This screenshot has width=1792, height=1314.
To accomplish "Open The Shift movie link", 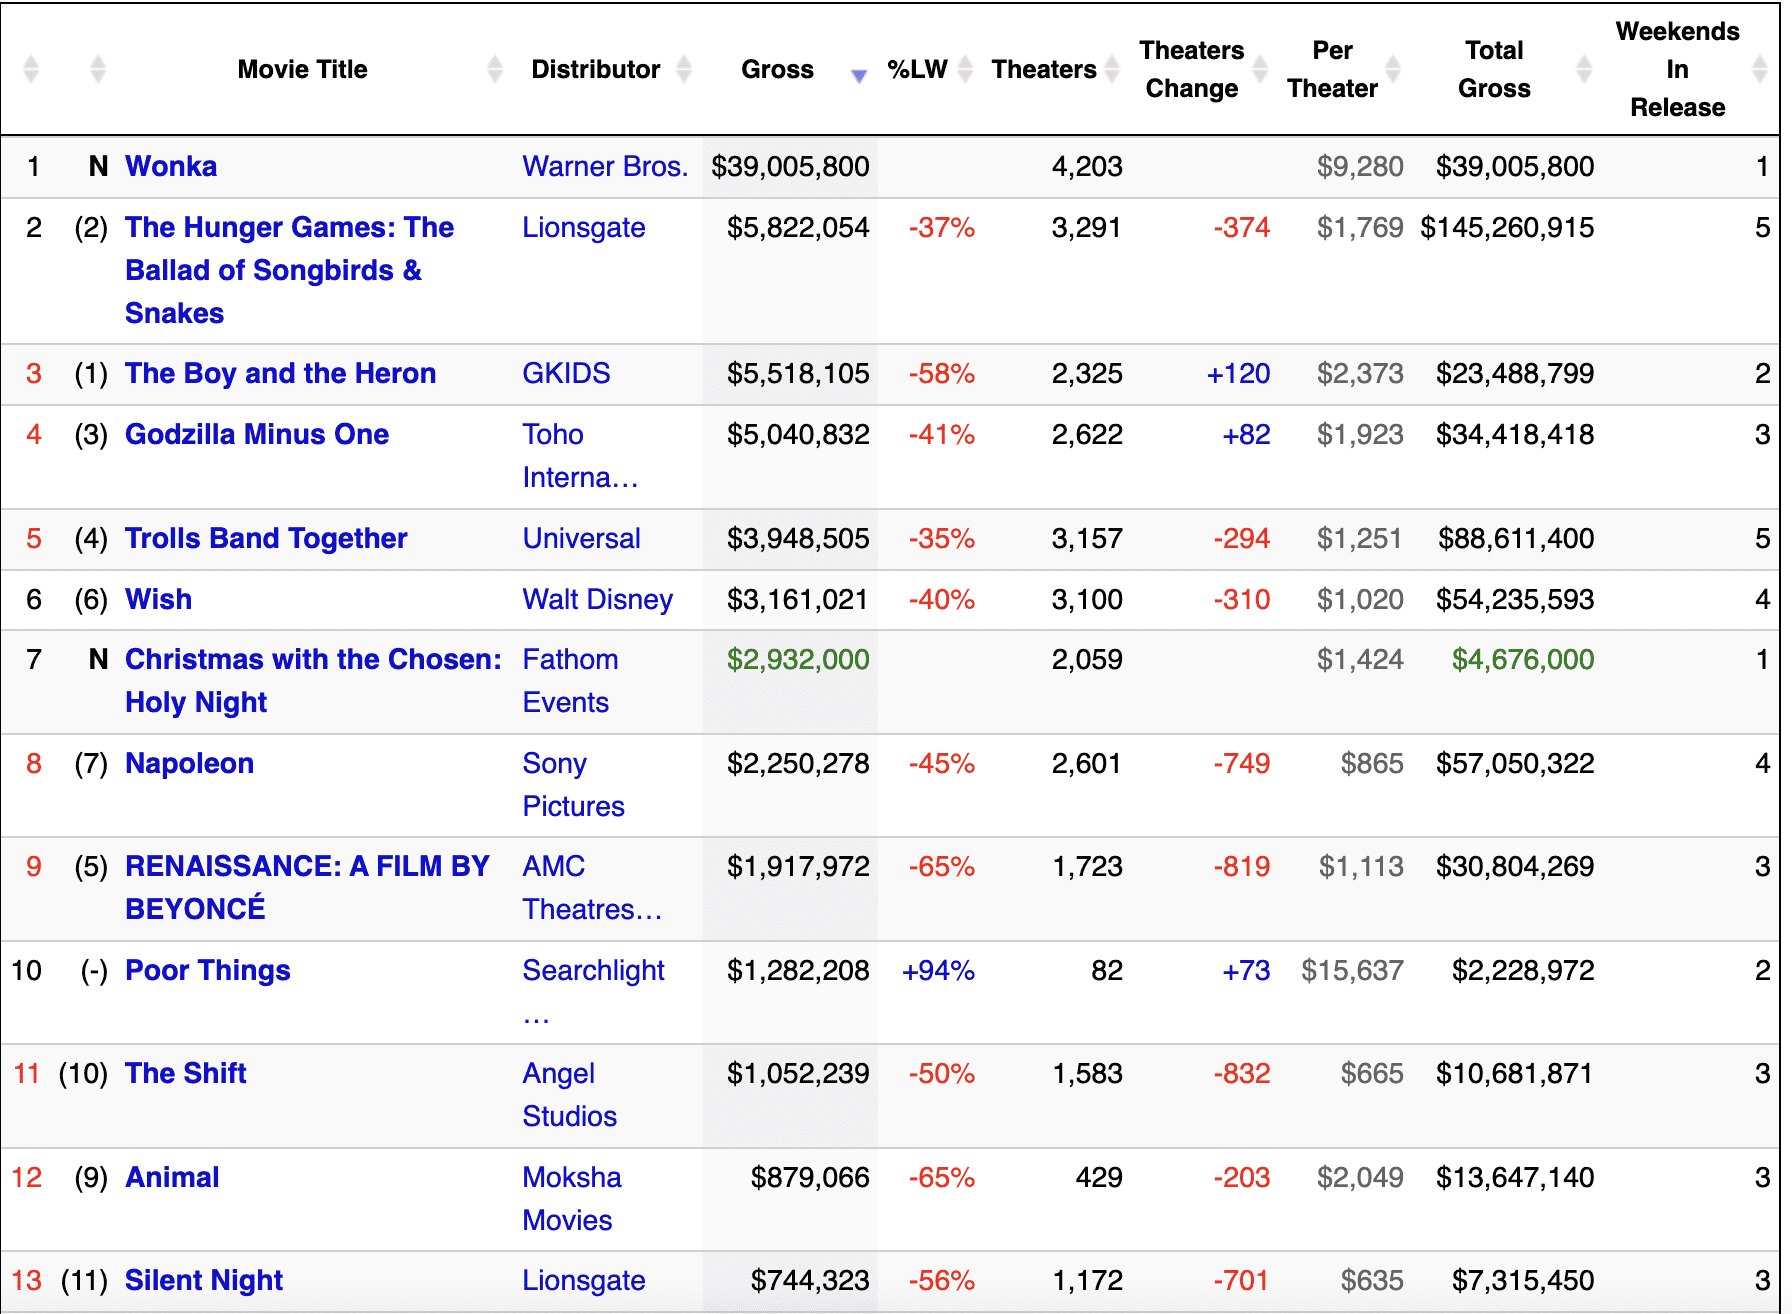I will tap(185, 1073).
